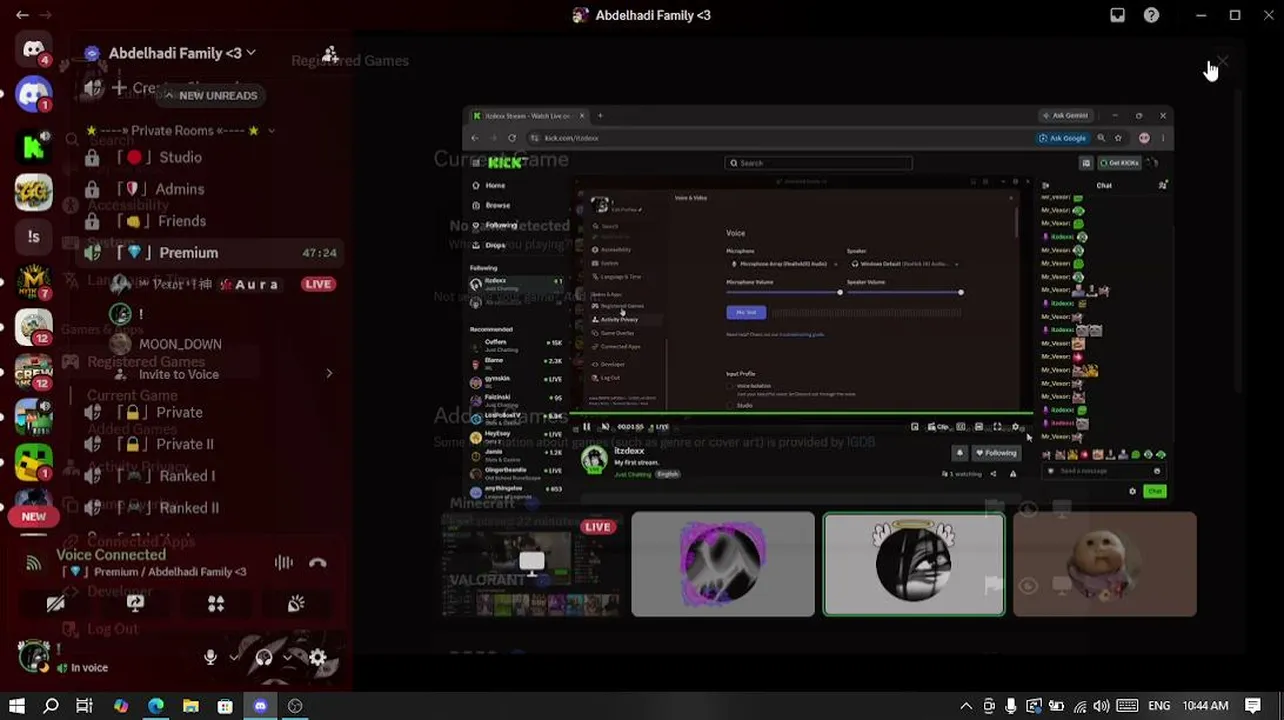Open Help from the title bar

point(1151,15)
